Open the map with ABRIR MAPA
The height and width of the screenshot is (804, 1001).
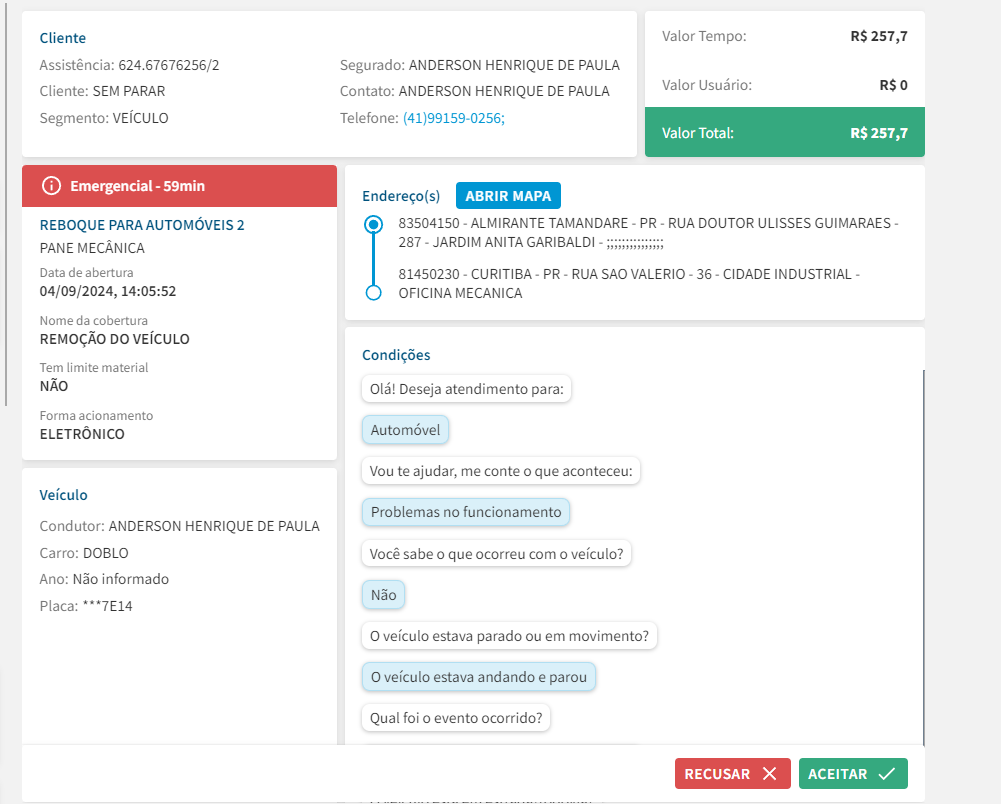[x=509, y=196]
